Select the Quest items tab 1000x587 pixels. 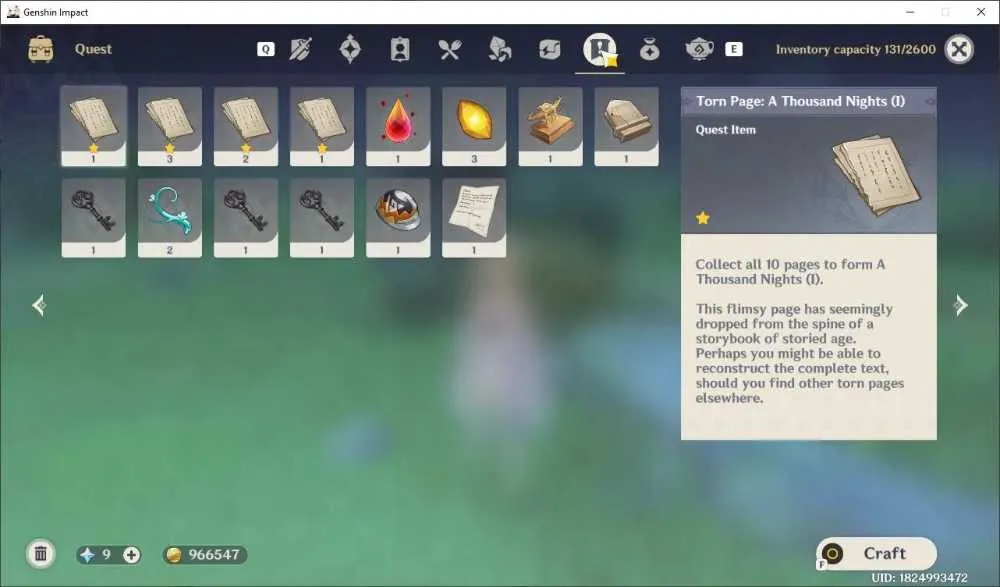(599, 50)
